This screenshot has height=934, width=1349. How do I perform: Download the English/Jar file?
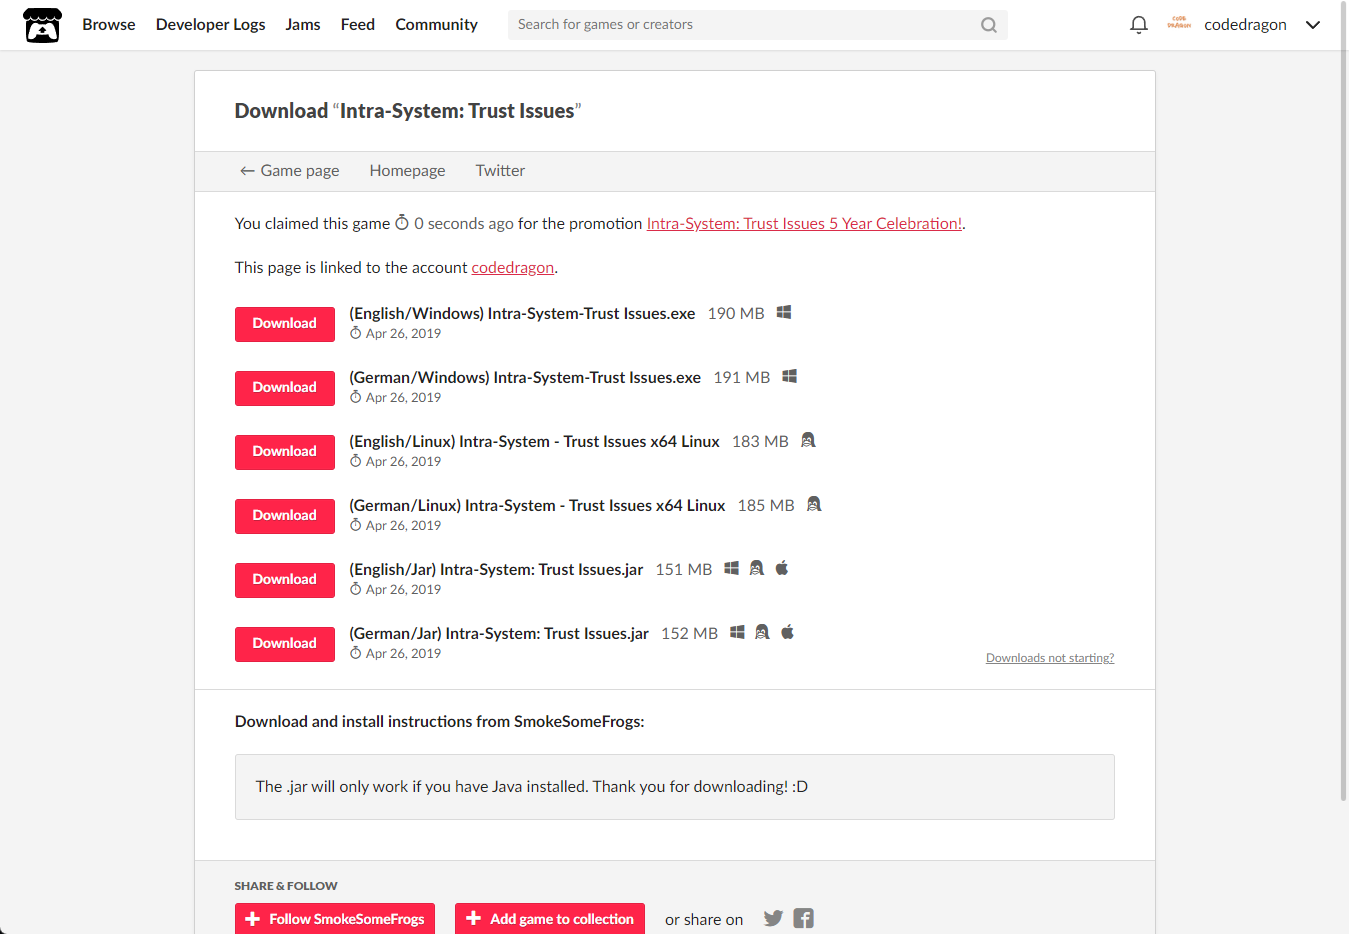[x=285, y=580]
